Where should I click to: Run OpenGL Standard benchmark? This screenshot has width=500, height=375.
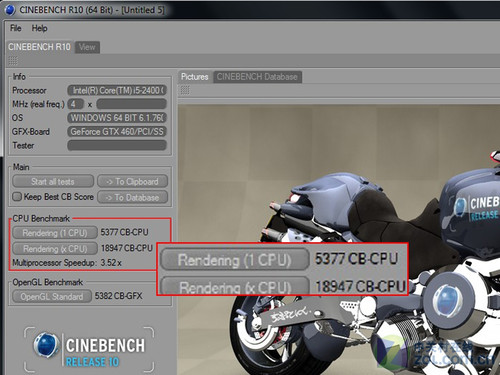[x=52, y=296]
